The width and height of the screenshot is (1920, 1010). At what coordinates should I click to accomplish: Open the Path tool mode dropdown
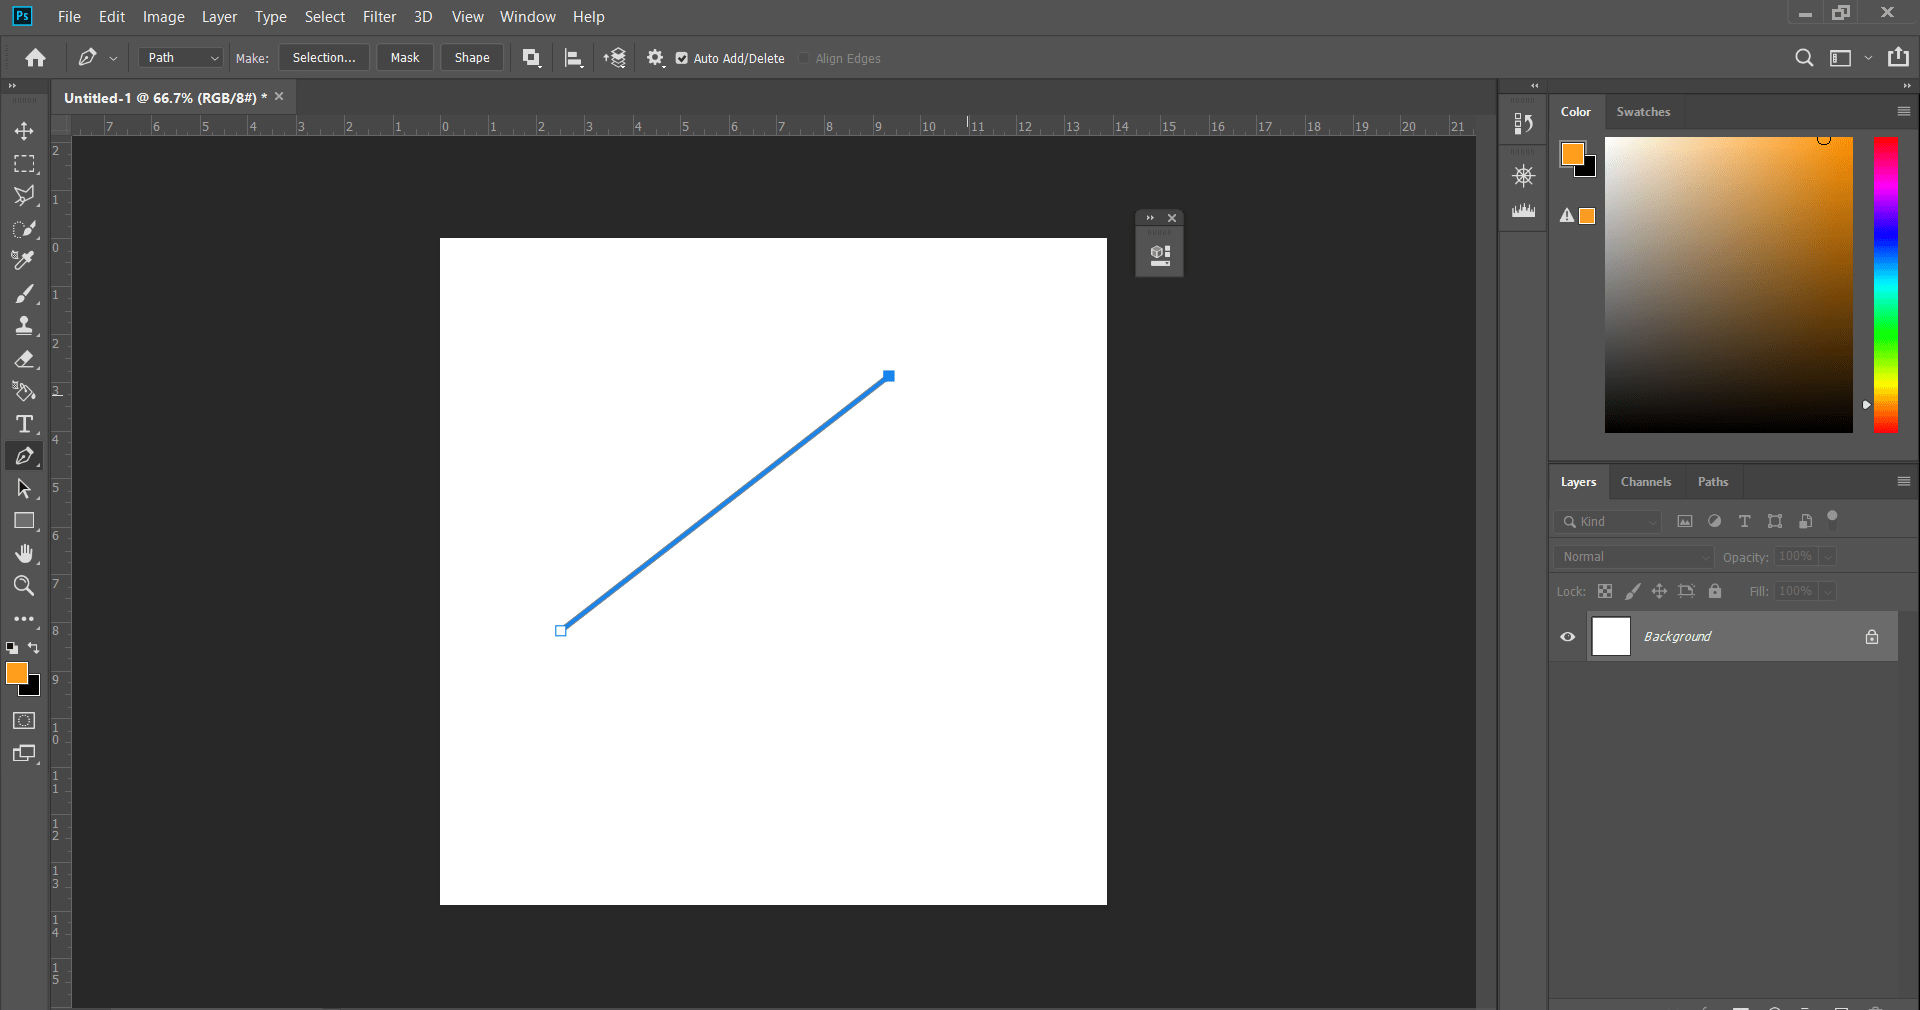point(181,58)
